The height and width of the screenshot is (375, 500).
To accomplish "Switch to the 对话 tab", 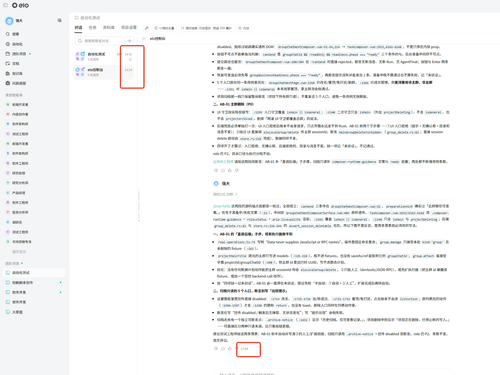I will click(x=78, y=28).
